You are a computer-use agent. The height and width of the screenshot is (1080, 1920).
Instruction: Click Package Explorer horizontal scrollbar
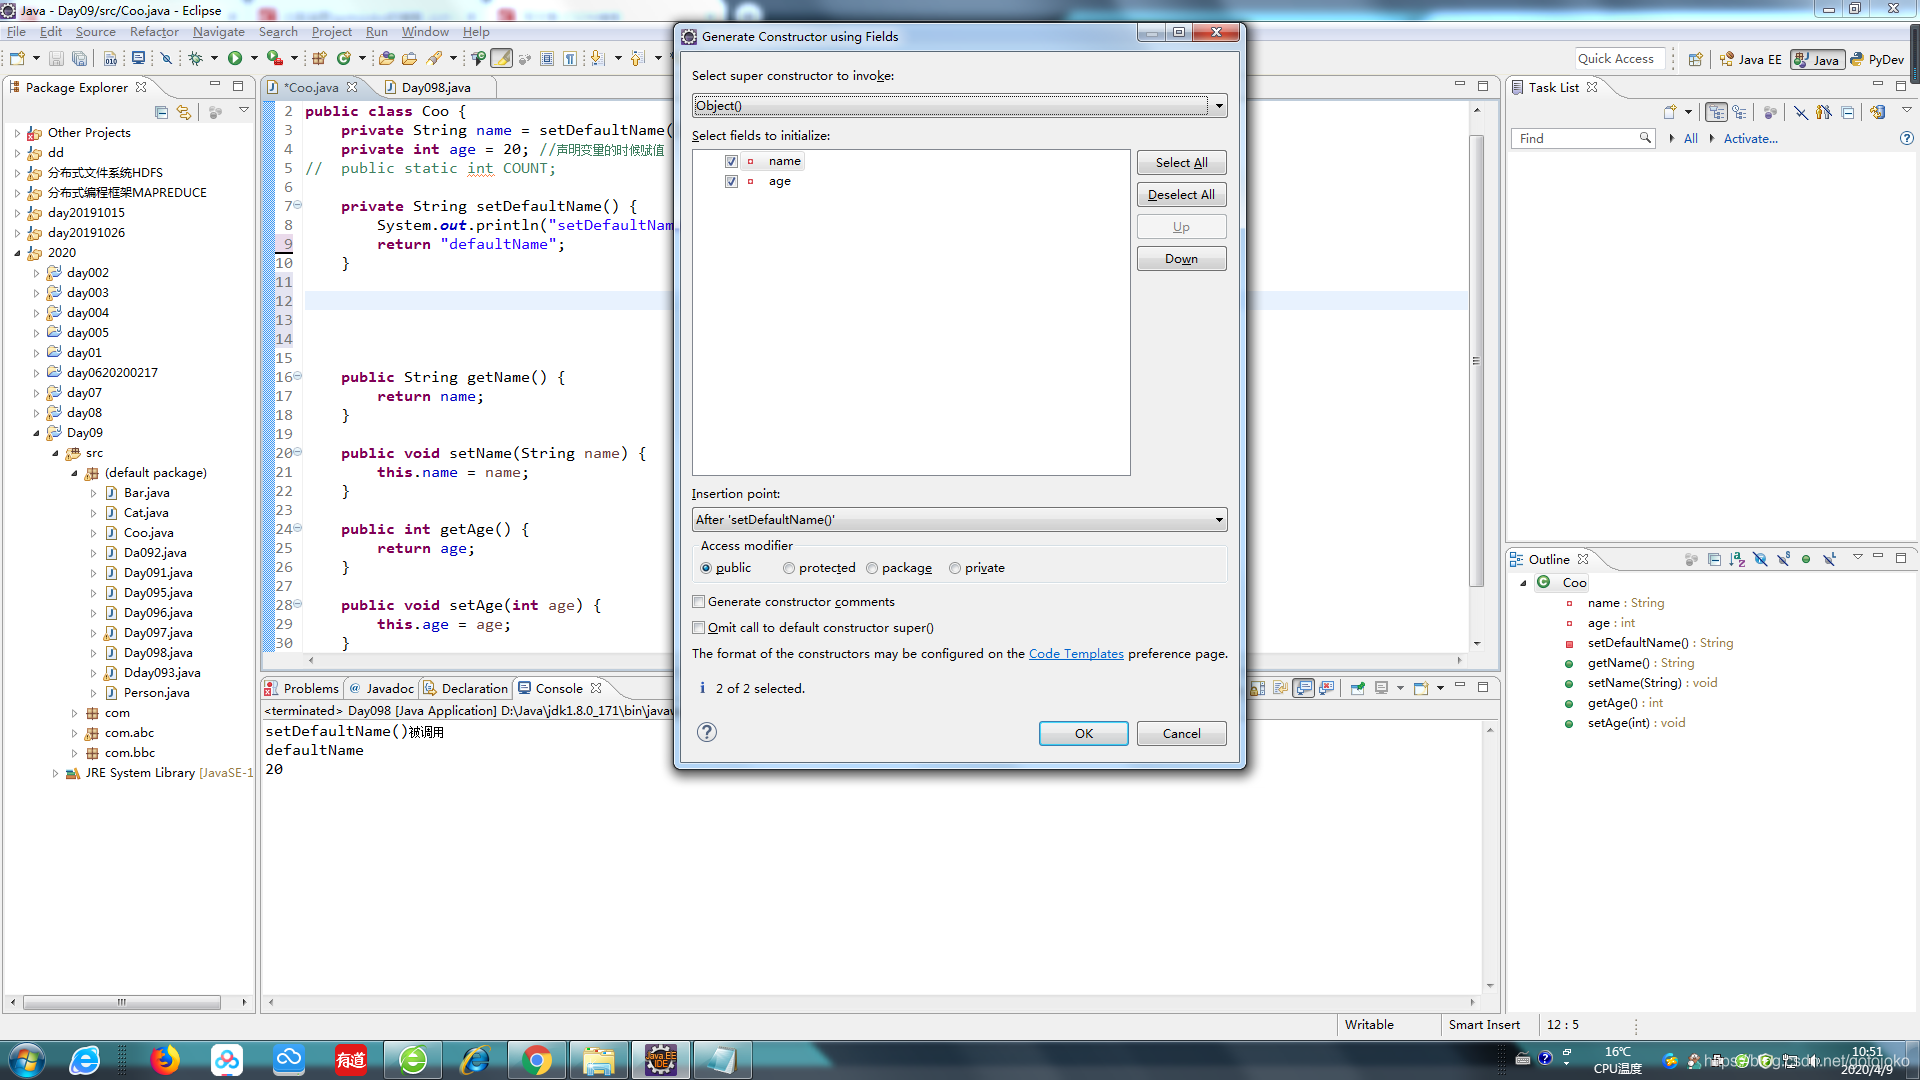coord(122,1002)
